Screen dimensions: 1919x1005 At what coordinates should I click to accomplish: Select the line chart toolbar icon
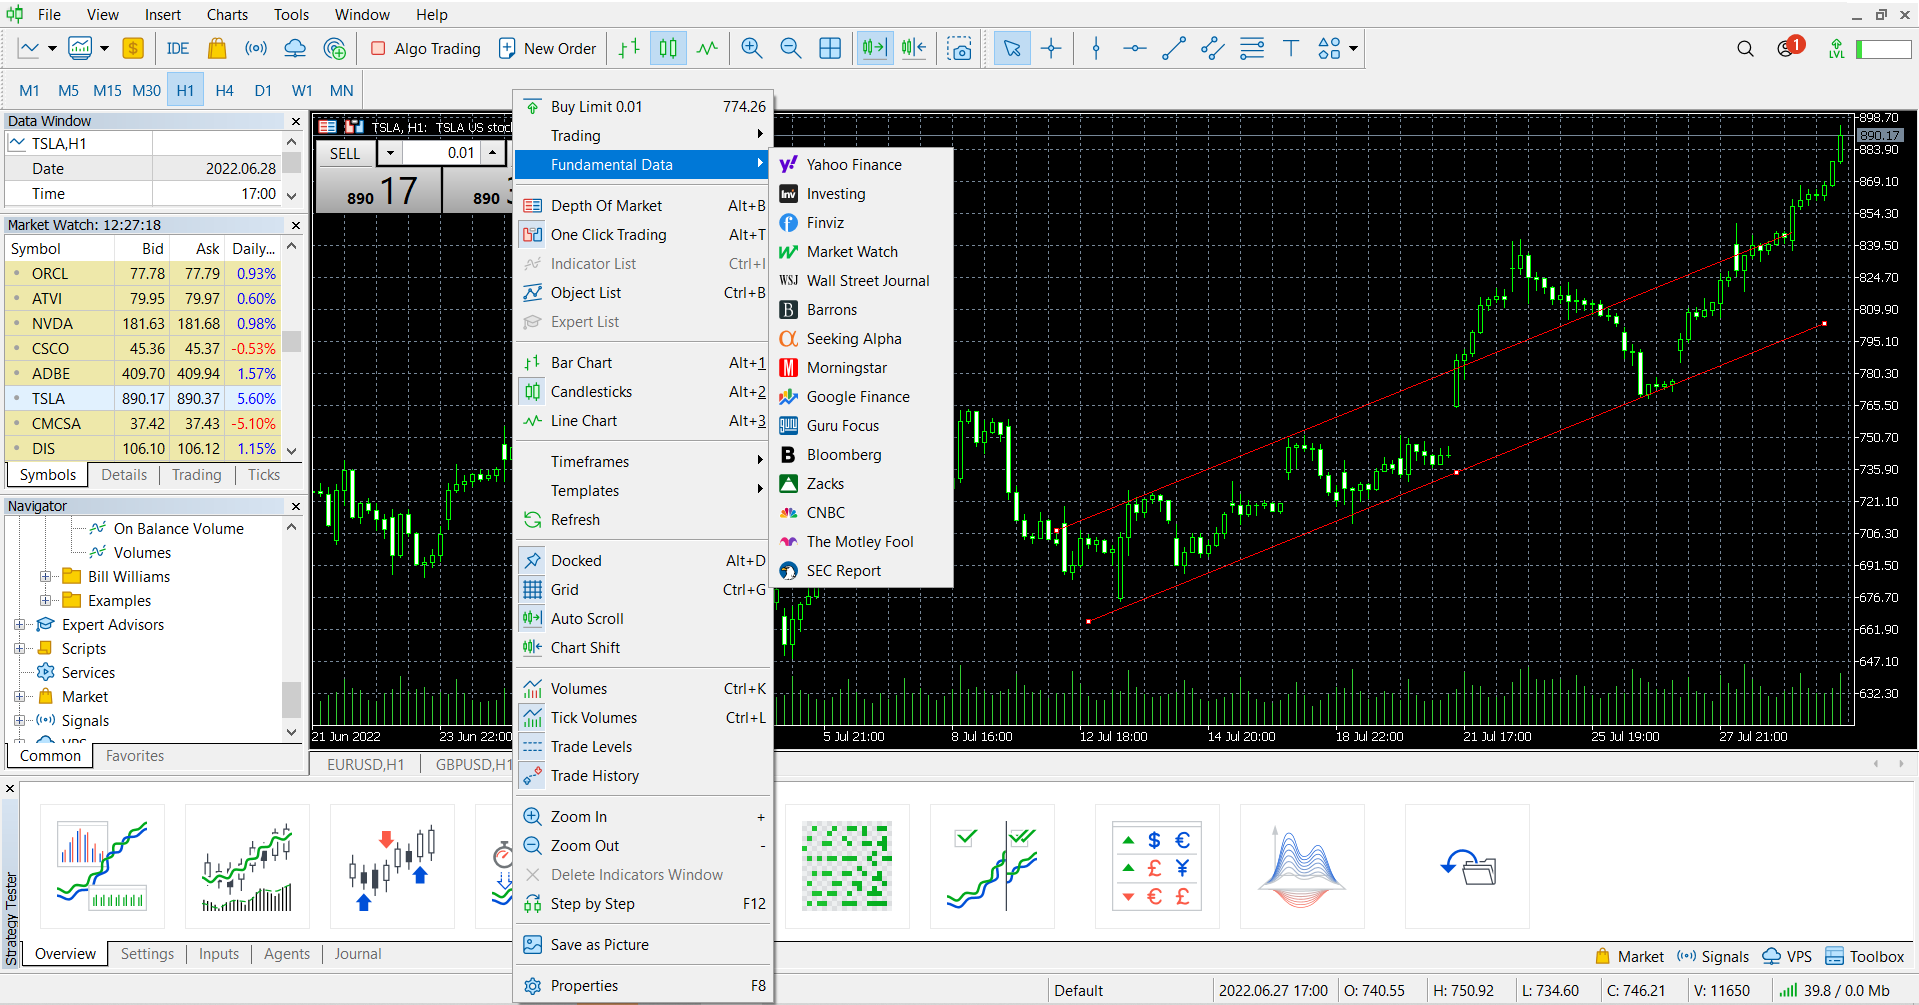tap(707, 48)
